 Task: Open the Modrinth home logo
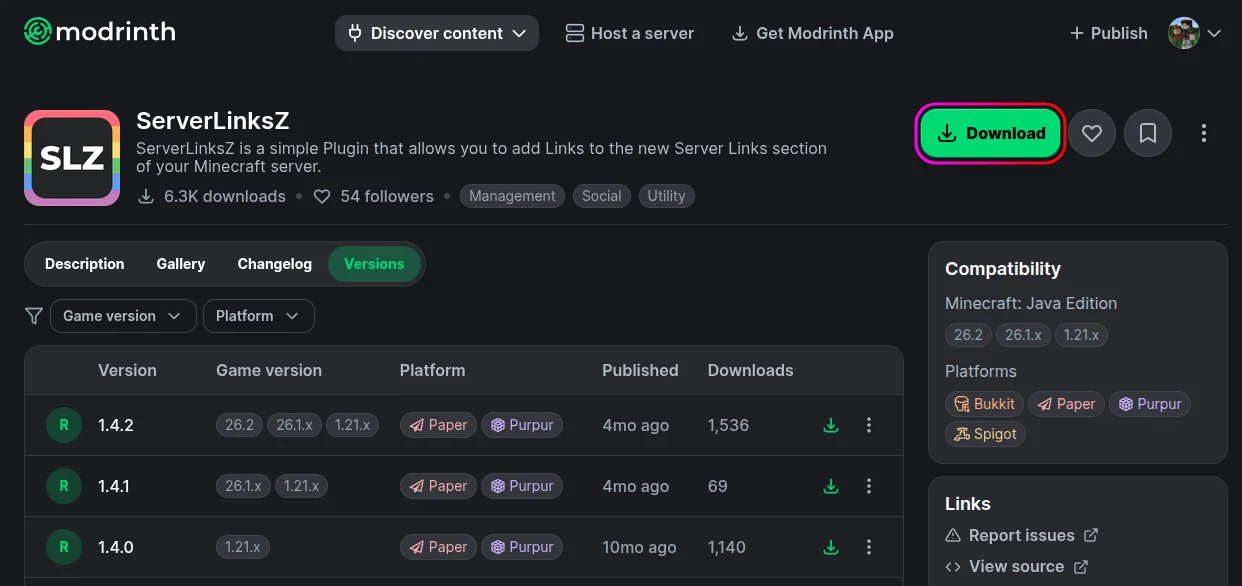coord(100,32)
